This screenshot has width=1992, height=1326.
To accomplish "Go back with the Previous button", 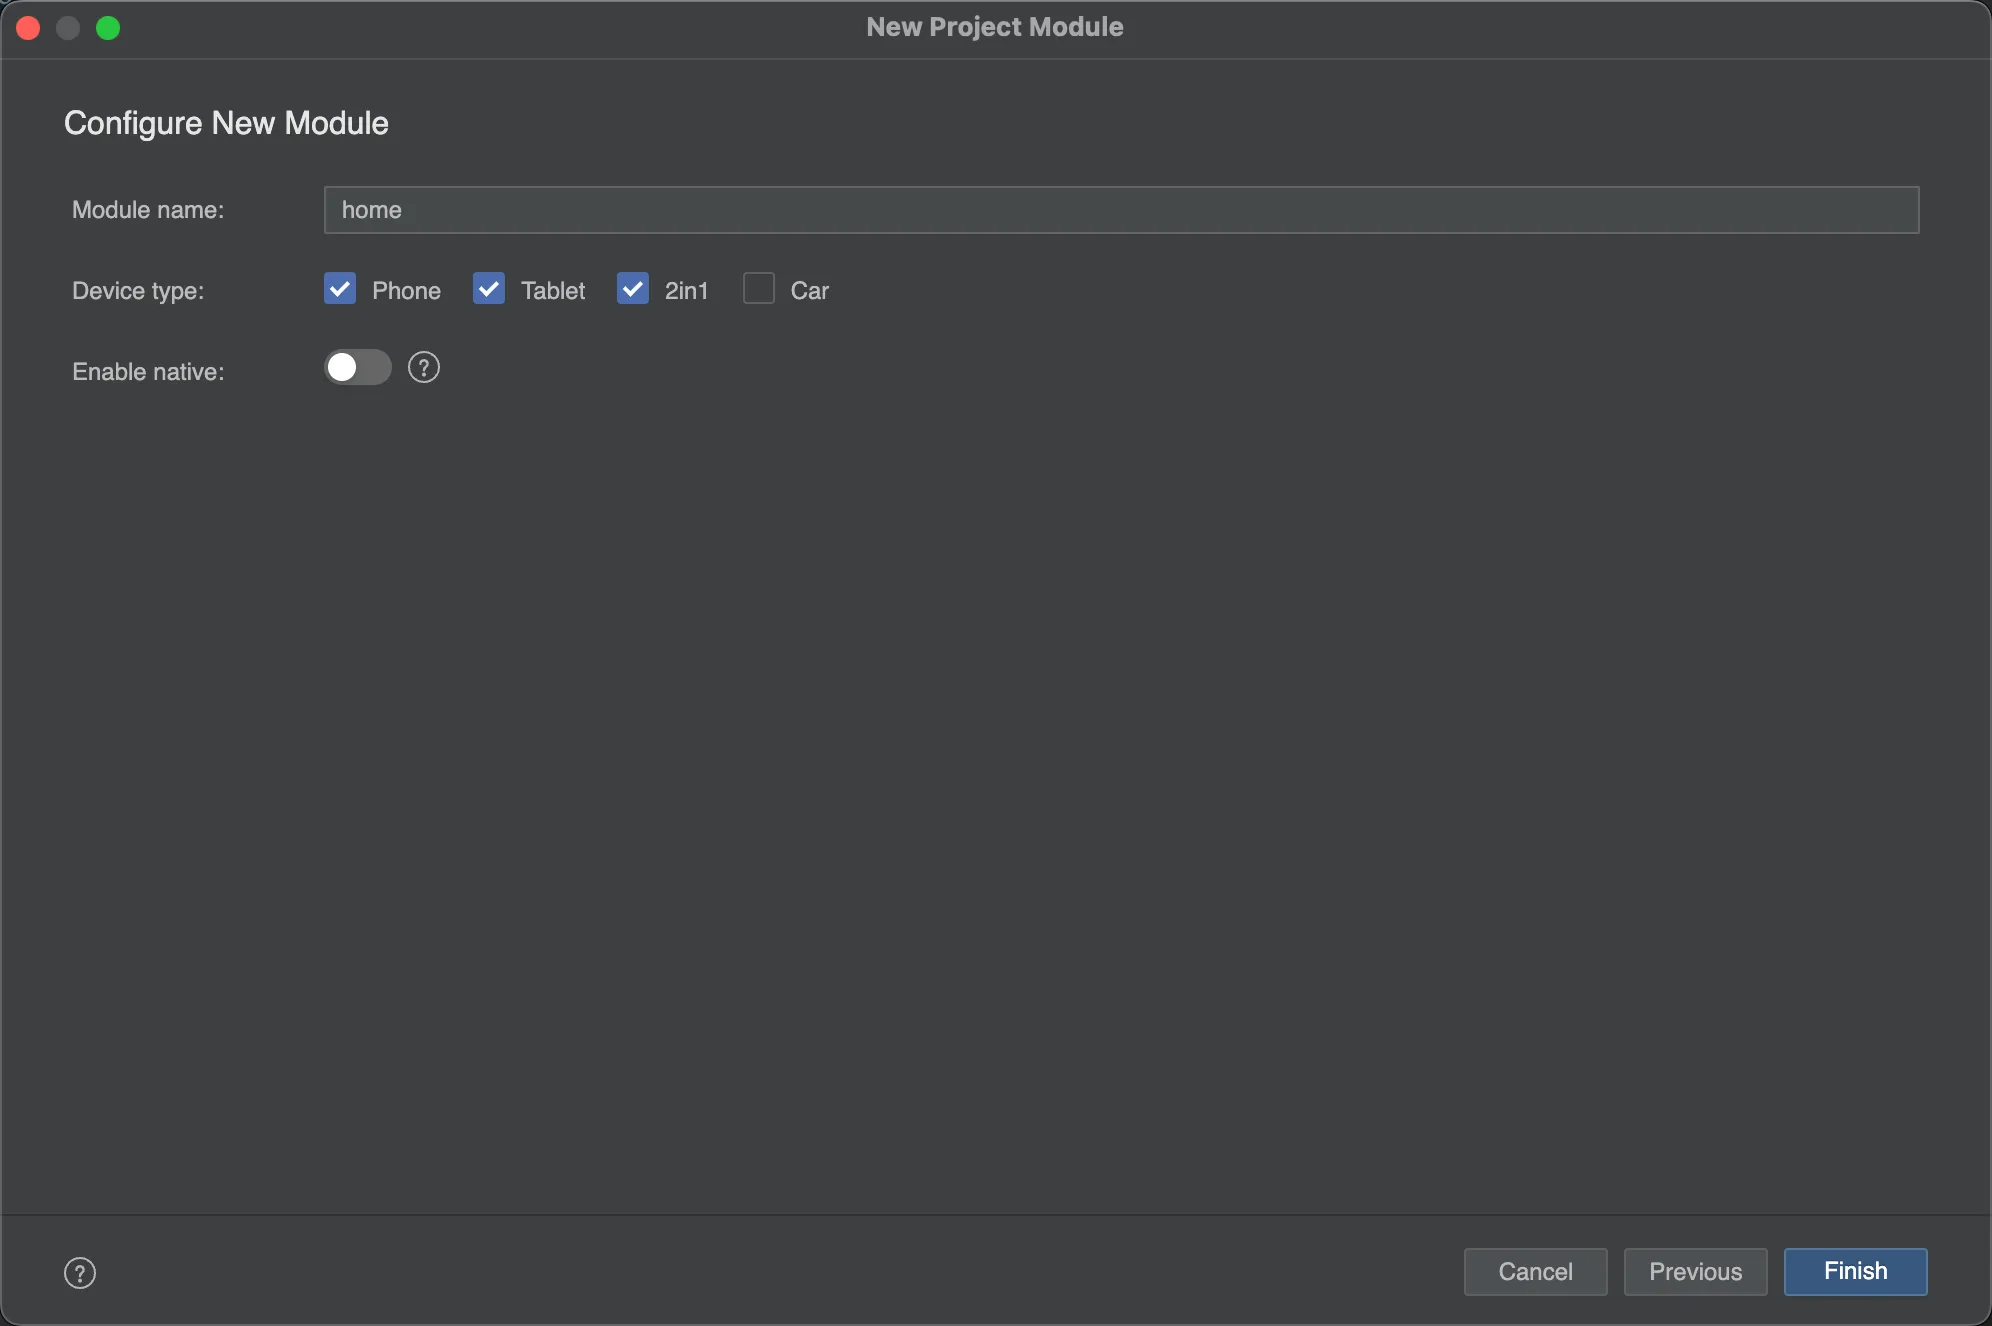I will click(x=1695, y=1272).
